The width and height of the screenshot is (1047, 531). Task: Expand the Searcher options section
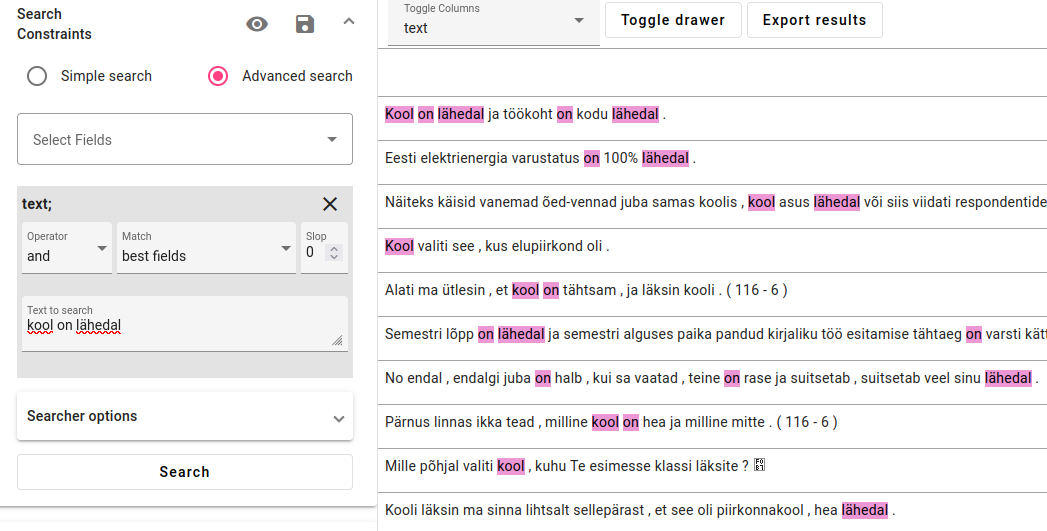tap(185, 416)
